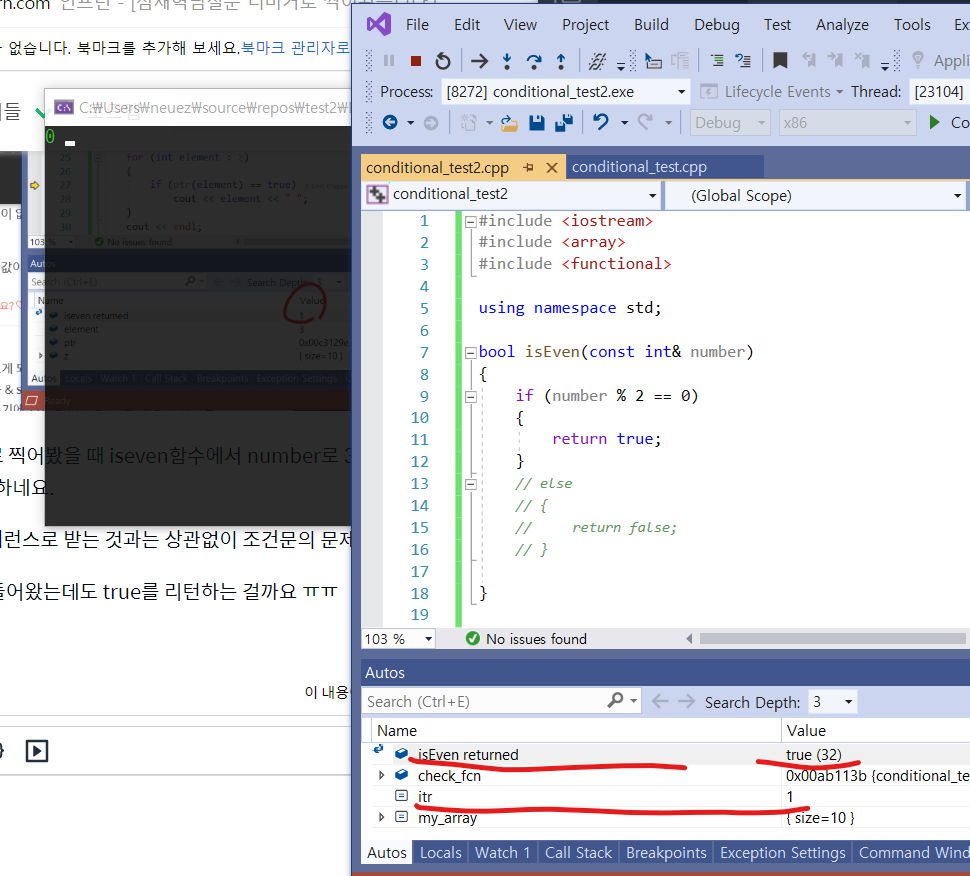Open the File menu
970x876 pixels.
point(418,25)
